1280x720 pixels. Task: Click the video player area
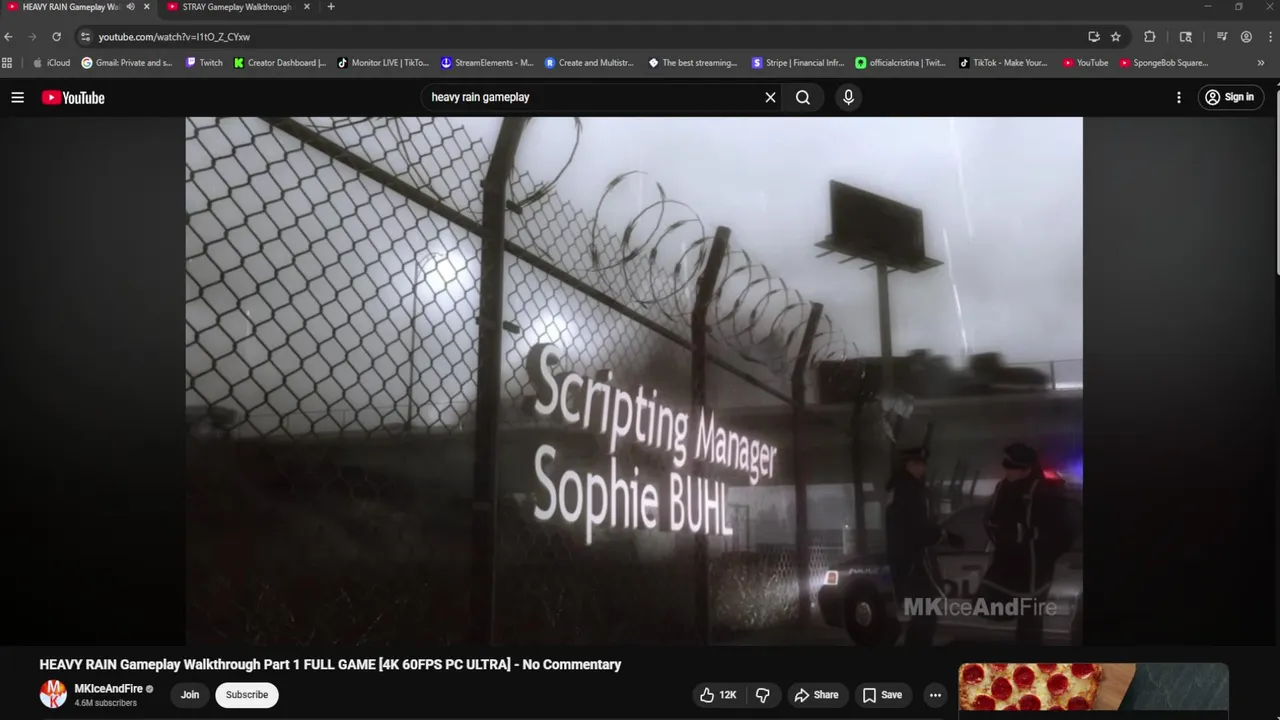(634, 381)
